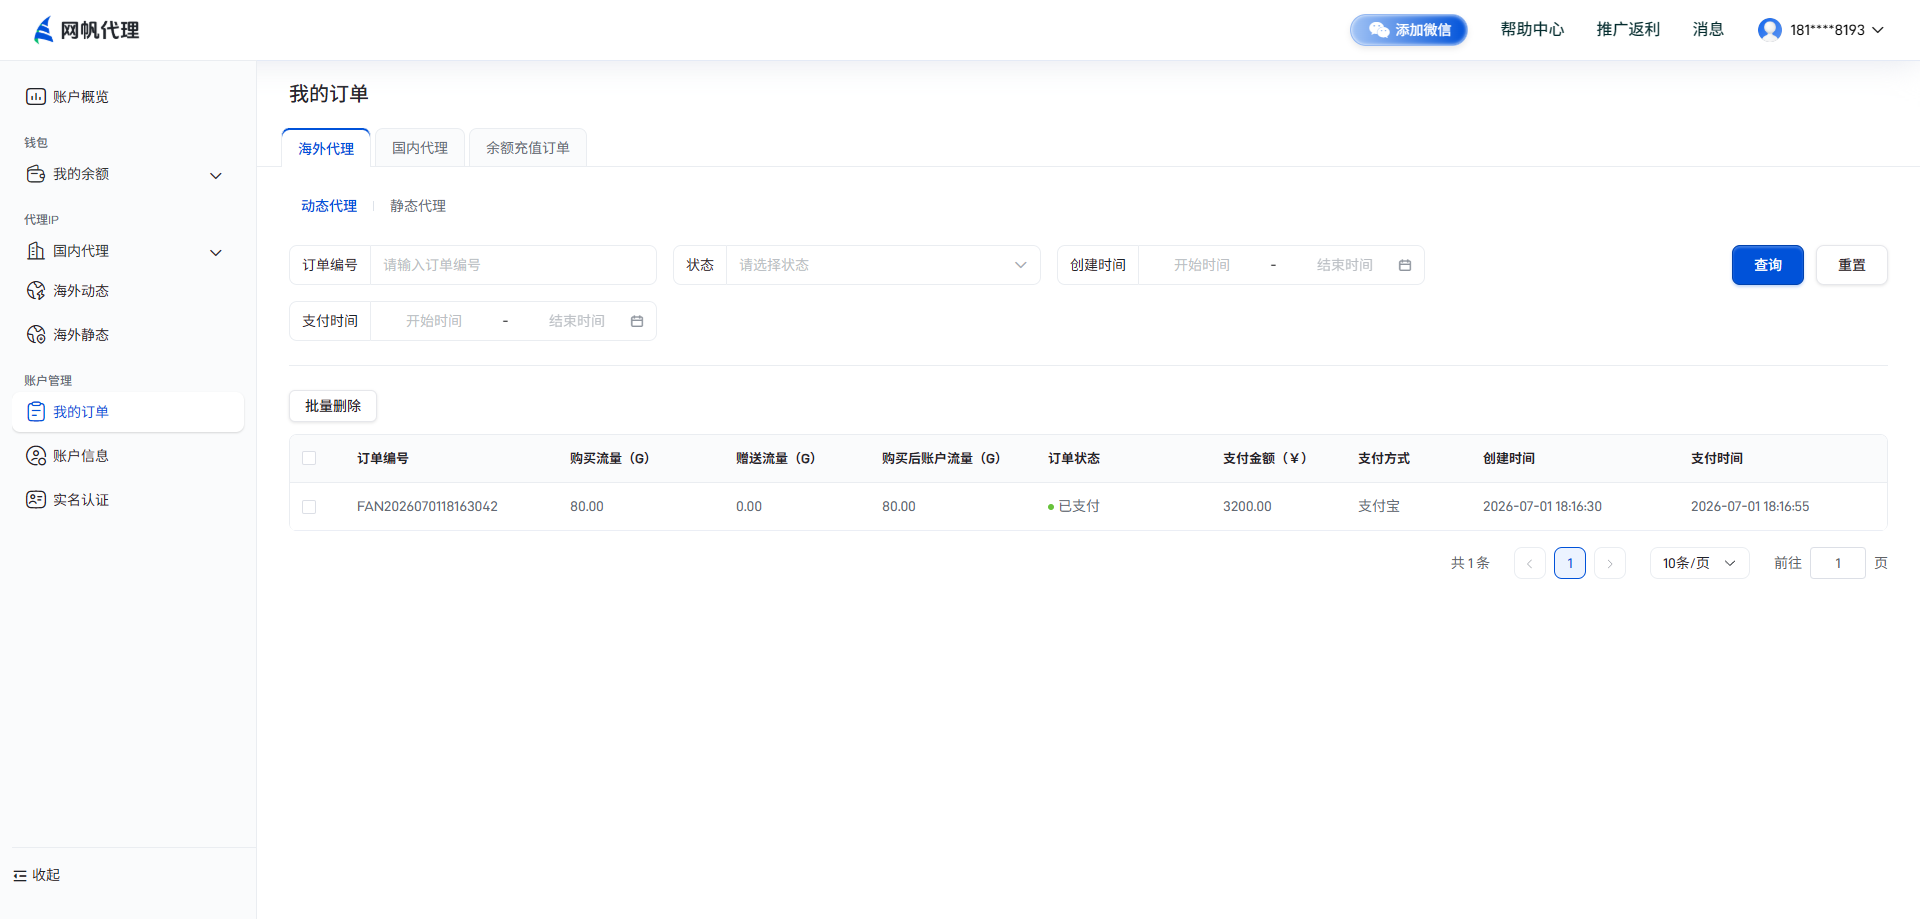1920x919 pixels.
Task: Click the 支付宝 payment method cell
Action: click(1379, 507)
